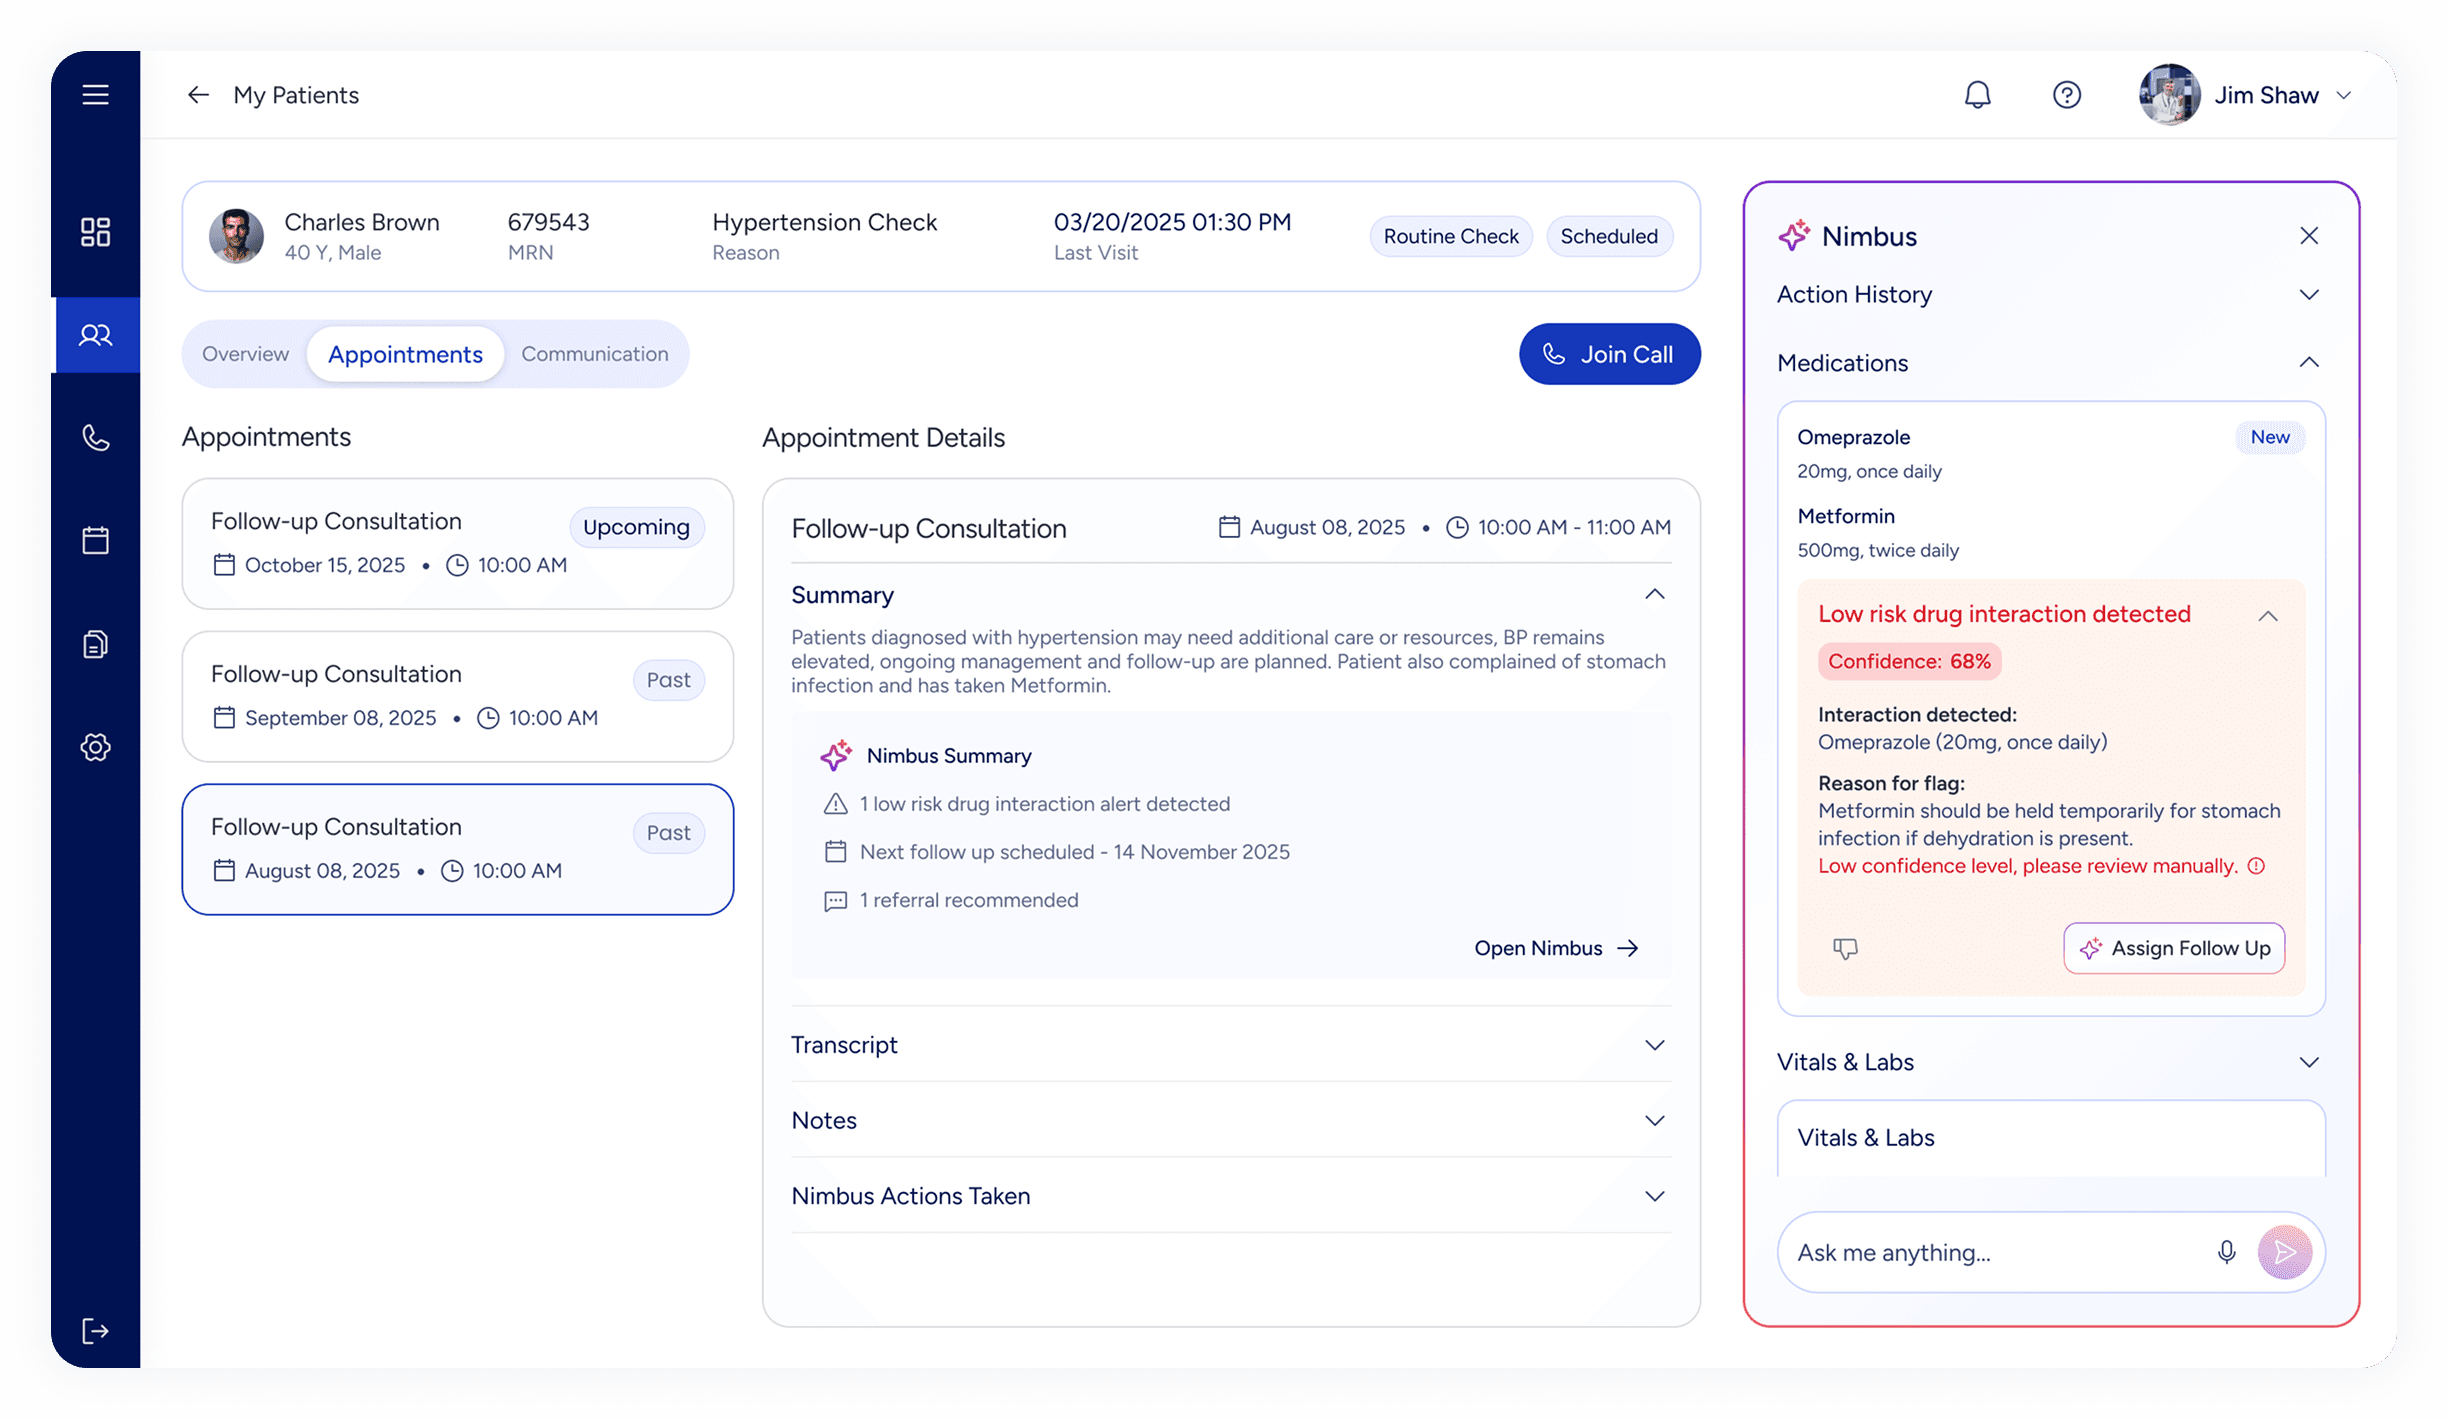Click the Join Call button
2448x1419 pixels.
[x=1609, y=354]
